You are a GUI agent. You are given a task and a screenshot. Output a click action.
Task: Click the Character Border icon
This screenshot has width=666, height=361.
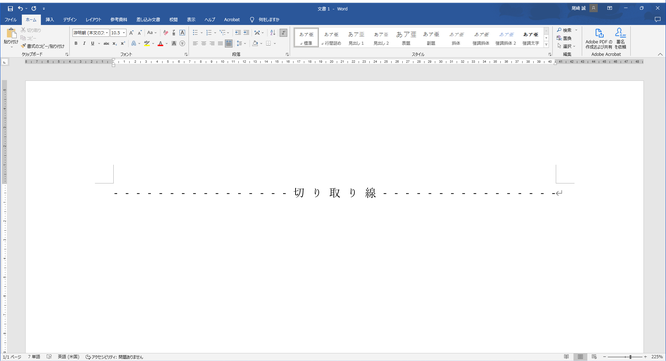point(182,33)
